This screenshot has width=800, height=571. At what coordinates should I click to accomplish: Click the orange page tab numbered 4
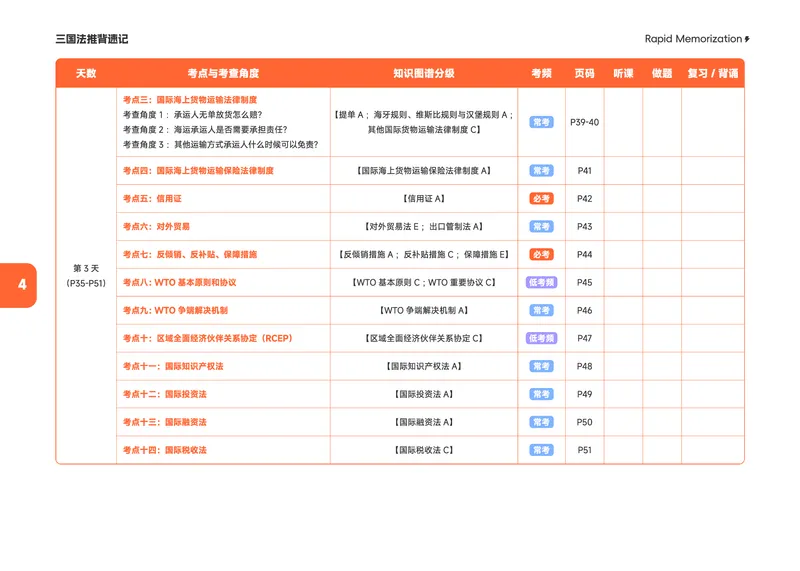(x=18, y=285)
